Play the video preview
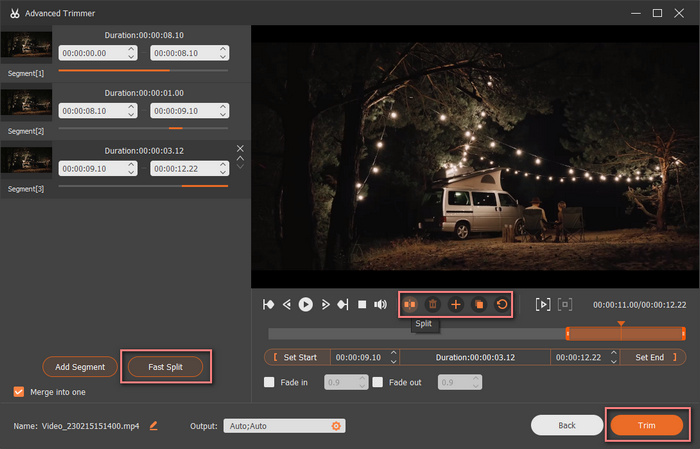Viewport: 700px width, 449px height. coord(306,304)
